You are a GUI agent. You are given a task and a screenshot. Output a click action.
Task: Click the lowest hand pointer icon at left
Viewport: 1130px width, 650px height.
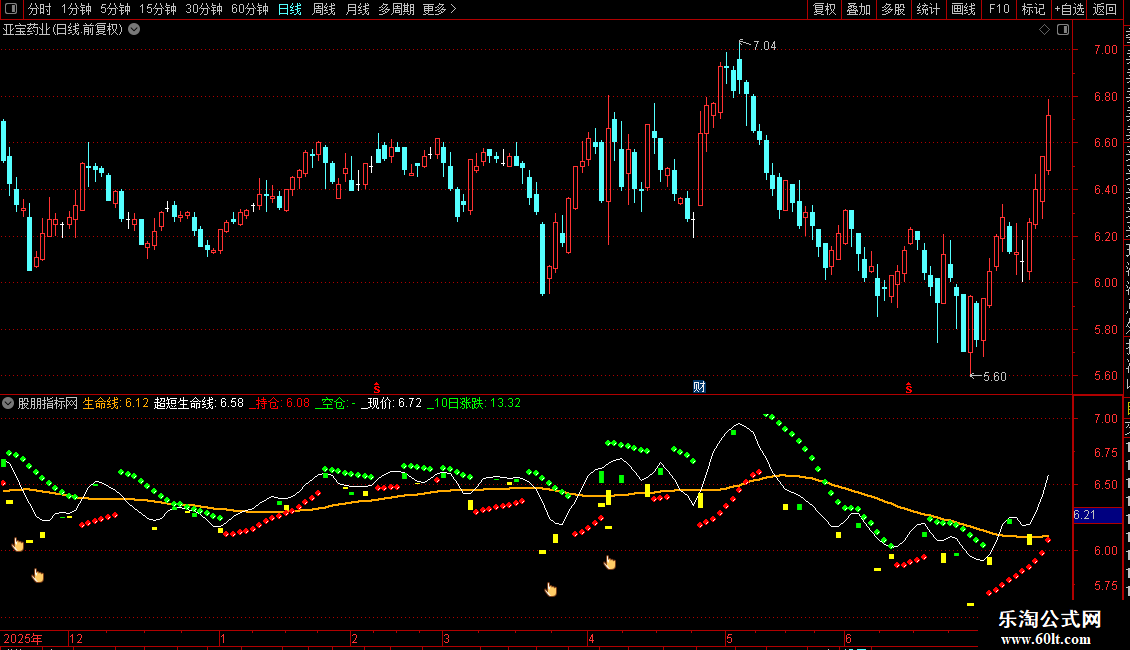coord(38,574)
